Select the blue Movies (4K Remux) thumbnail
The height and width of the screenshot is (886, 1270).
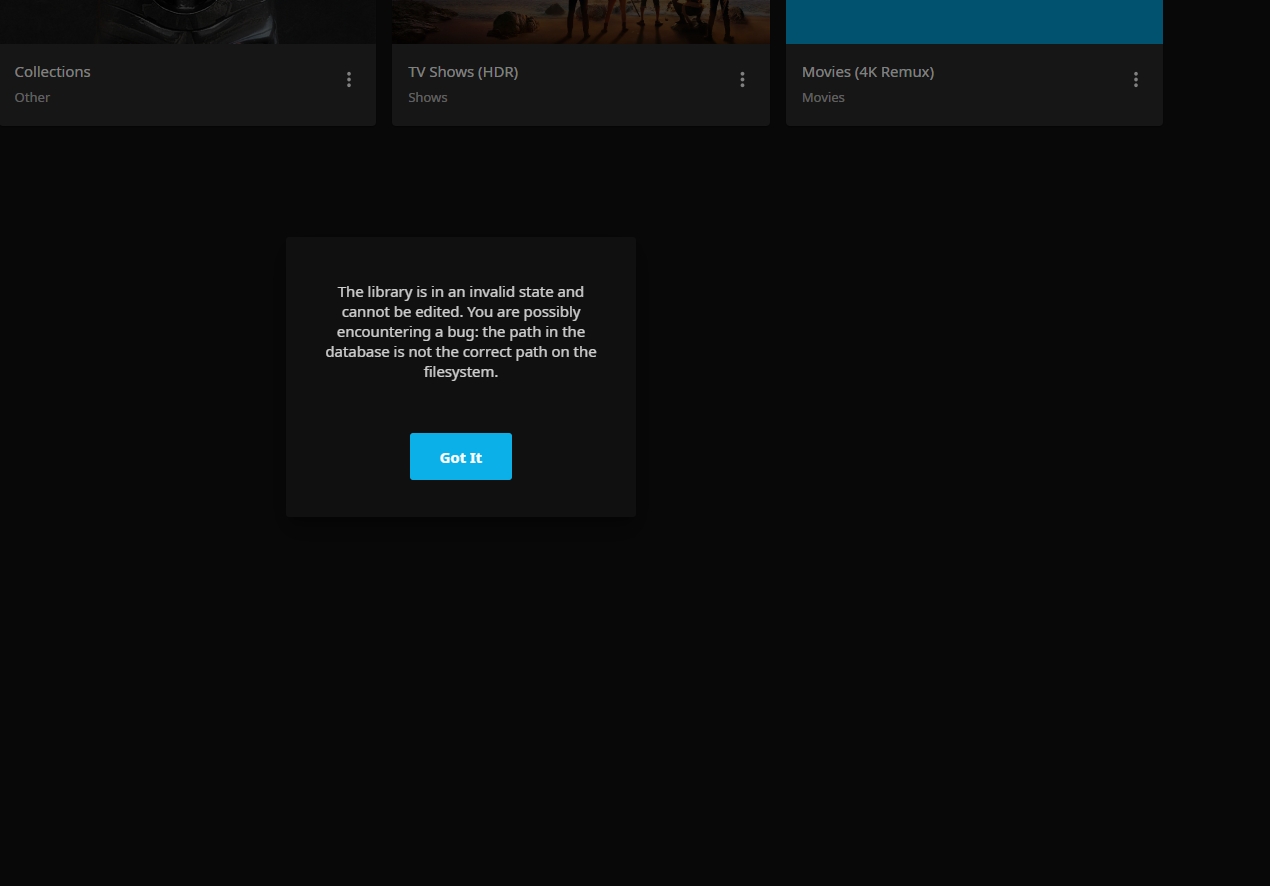tap(974, 21)
